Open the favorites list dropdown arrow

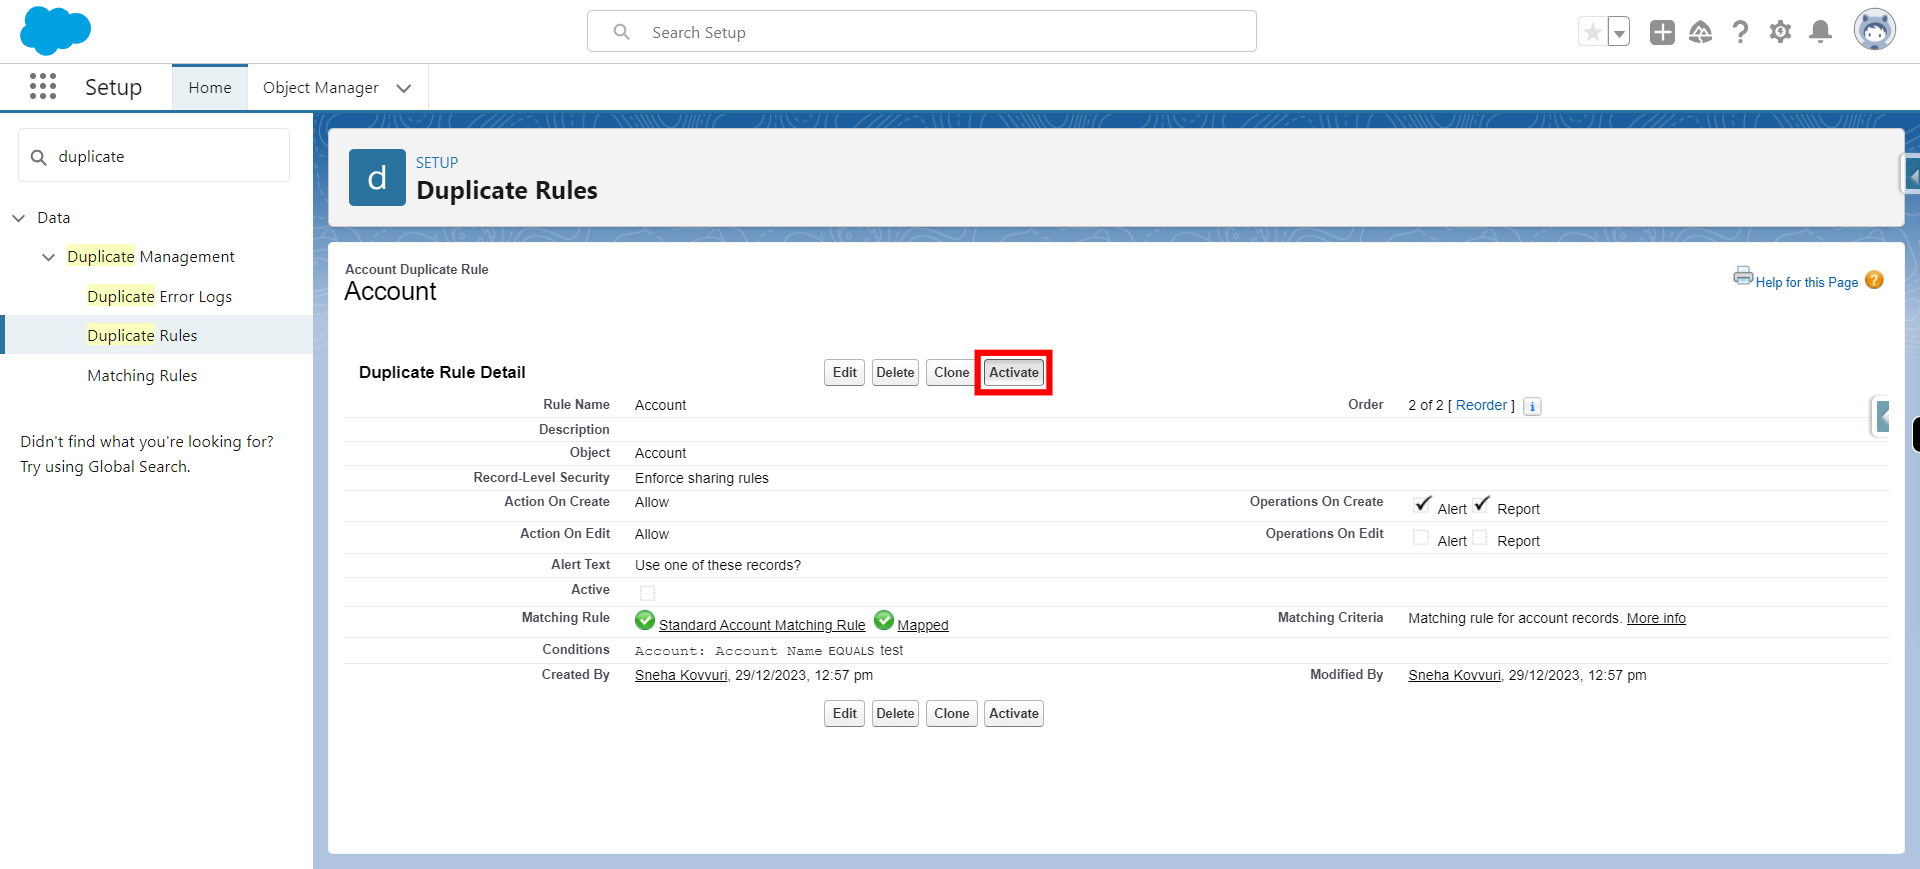(x=1619, y=32)
